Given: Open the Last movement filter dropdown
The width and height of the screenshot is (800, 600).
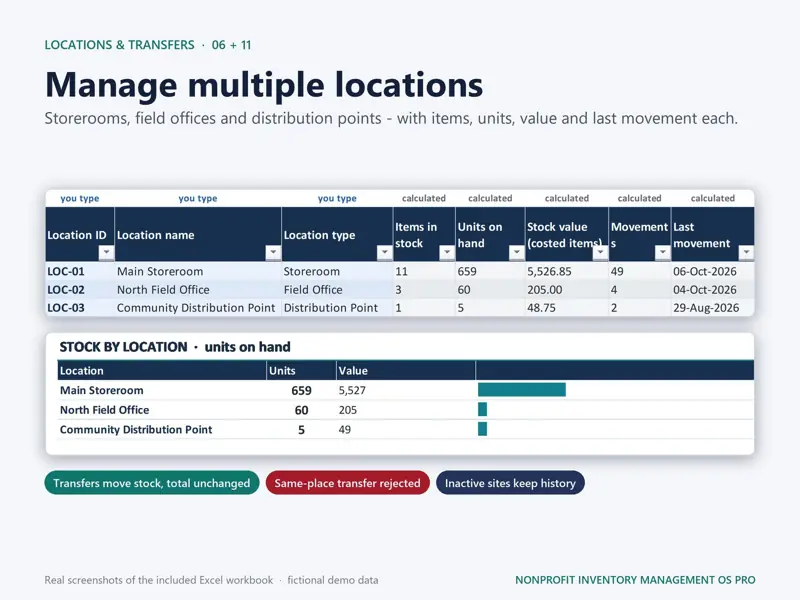Looking at the screenshot, I should point(746,252).
